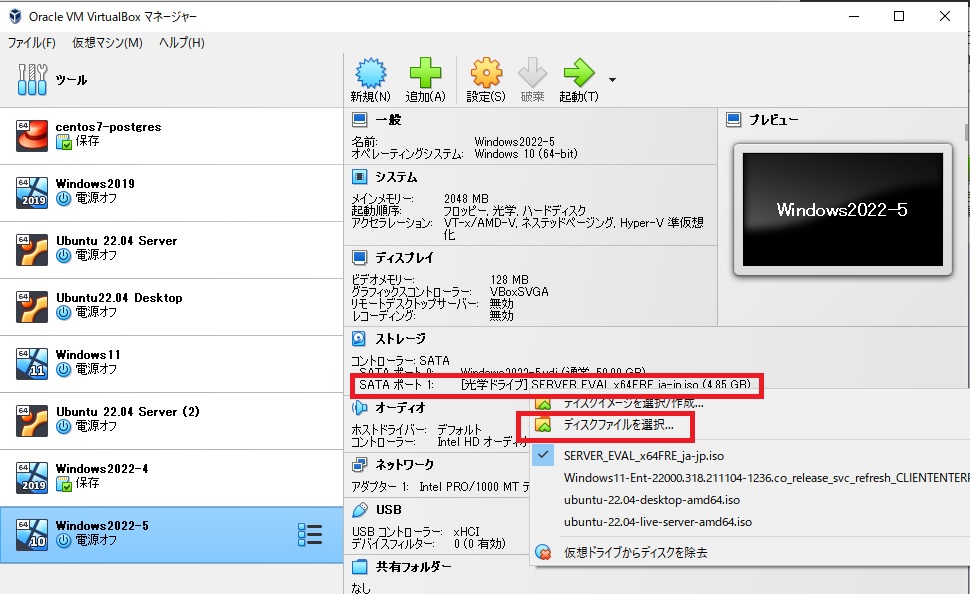Click the ストレージ section header icon
This screenshot has width=970, height=594.
point(359,339)
